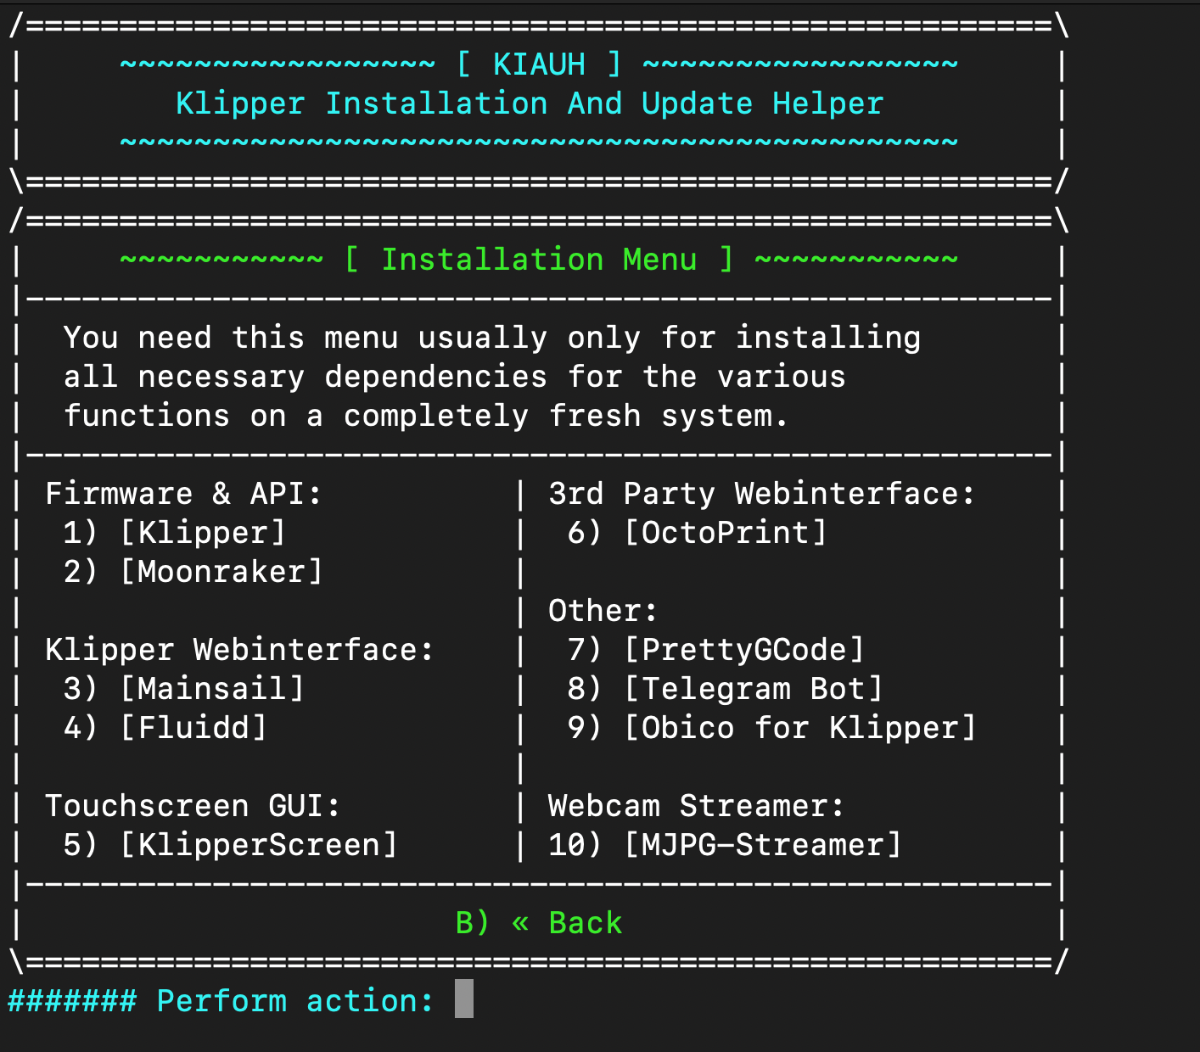Select the 10) [MJPG-Streamer] menu entry
This screenshot has width=1200, height=1052.
[x=725, y=845]
